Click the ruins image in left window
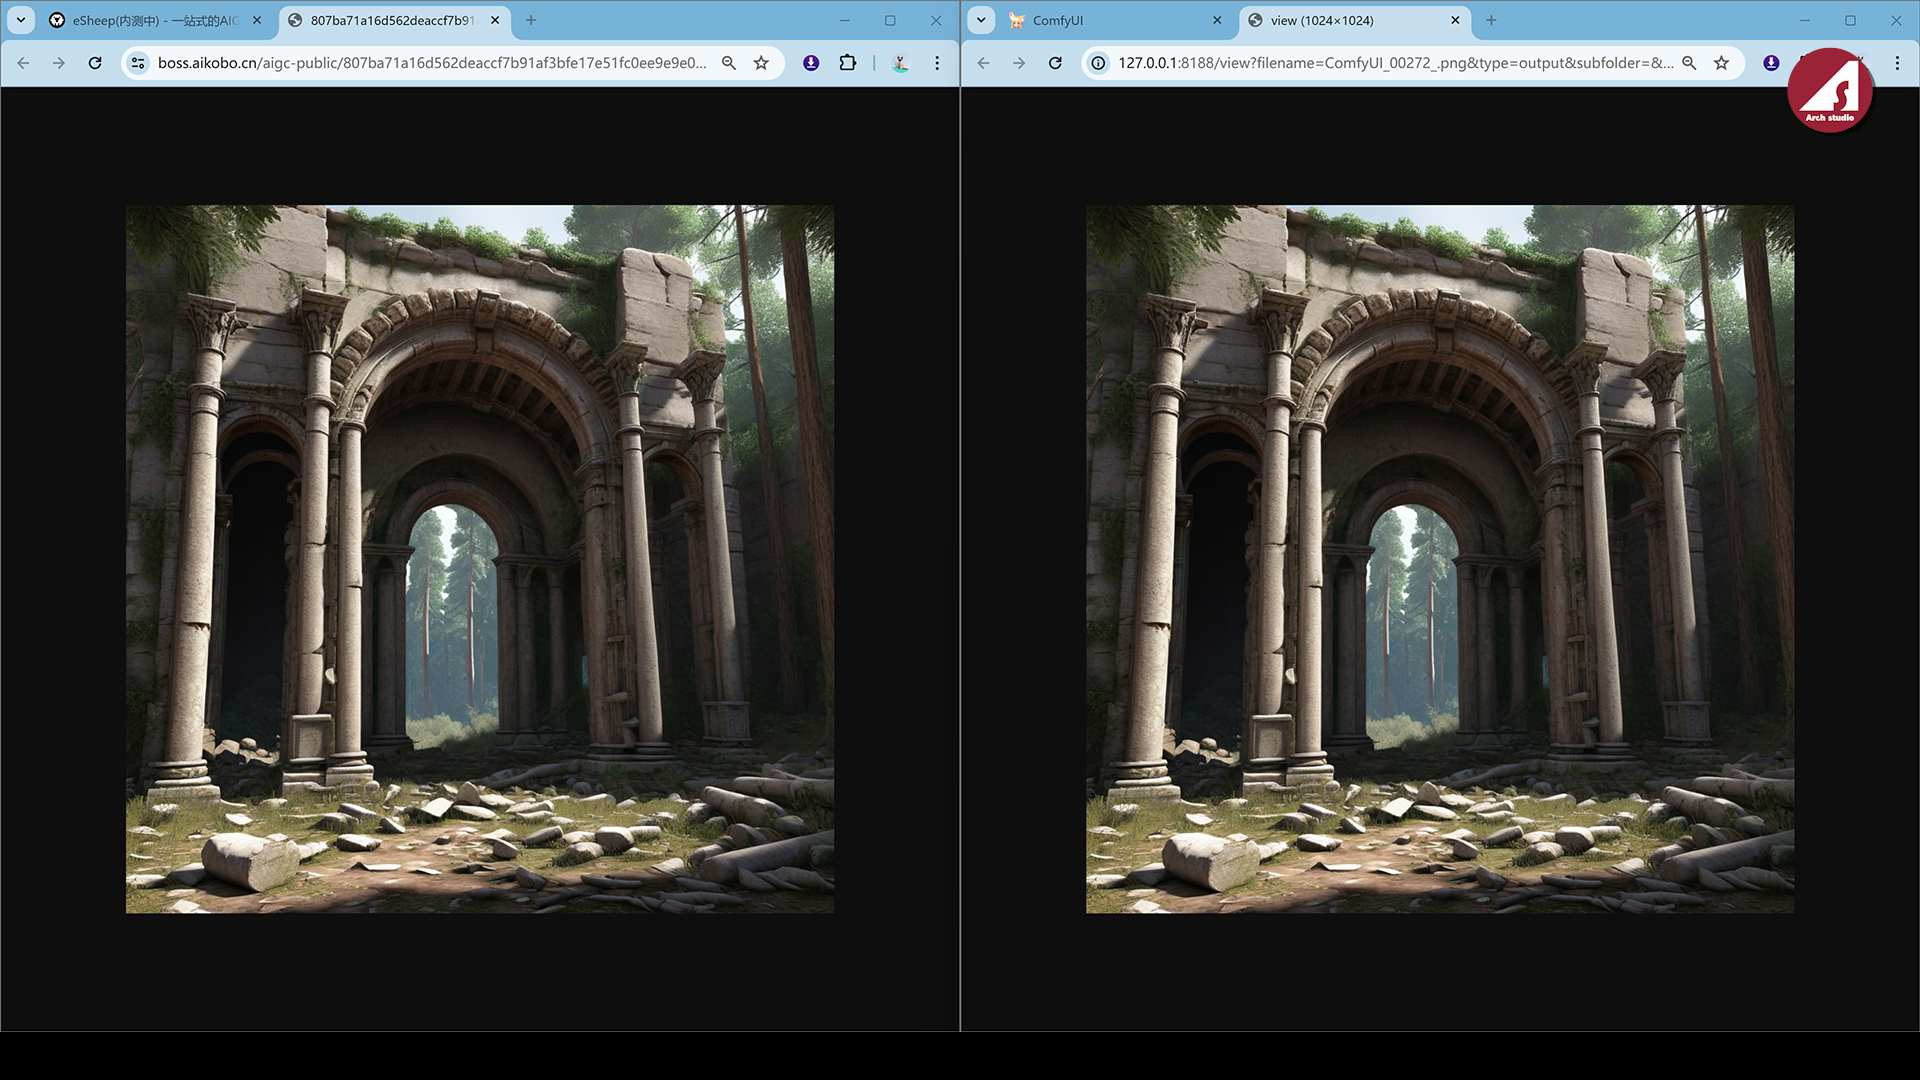1920x1080 pixels. [480, 559]
